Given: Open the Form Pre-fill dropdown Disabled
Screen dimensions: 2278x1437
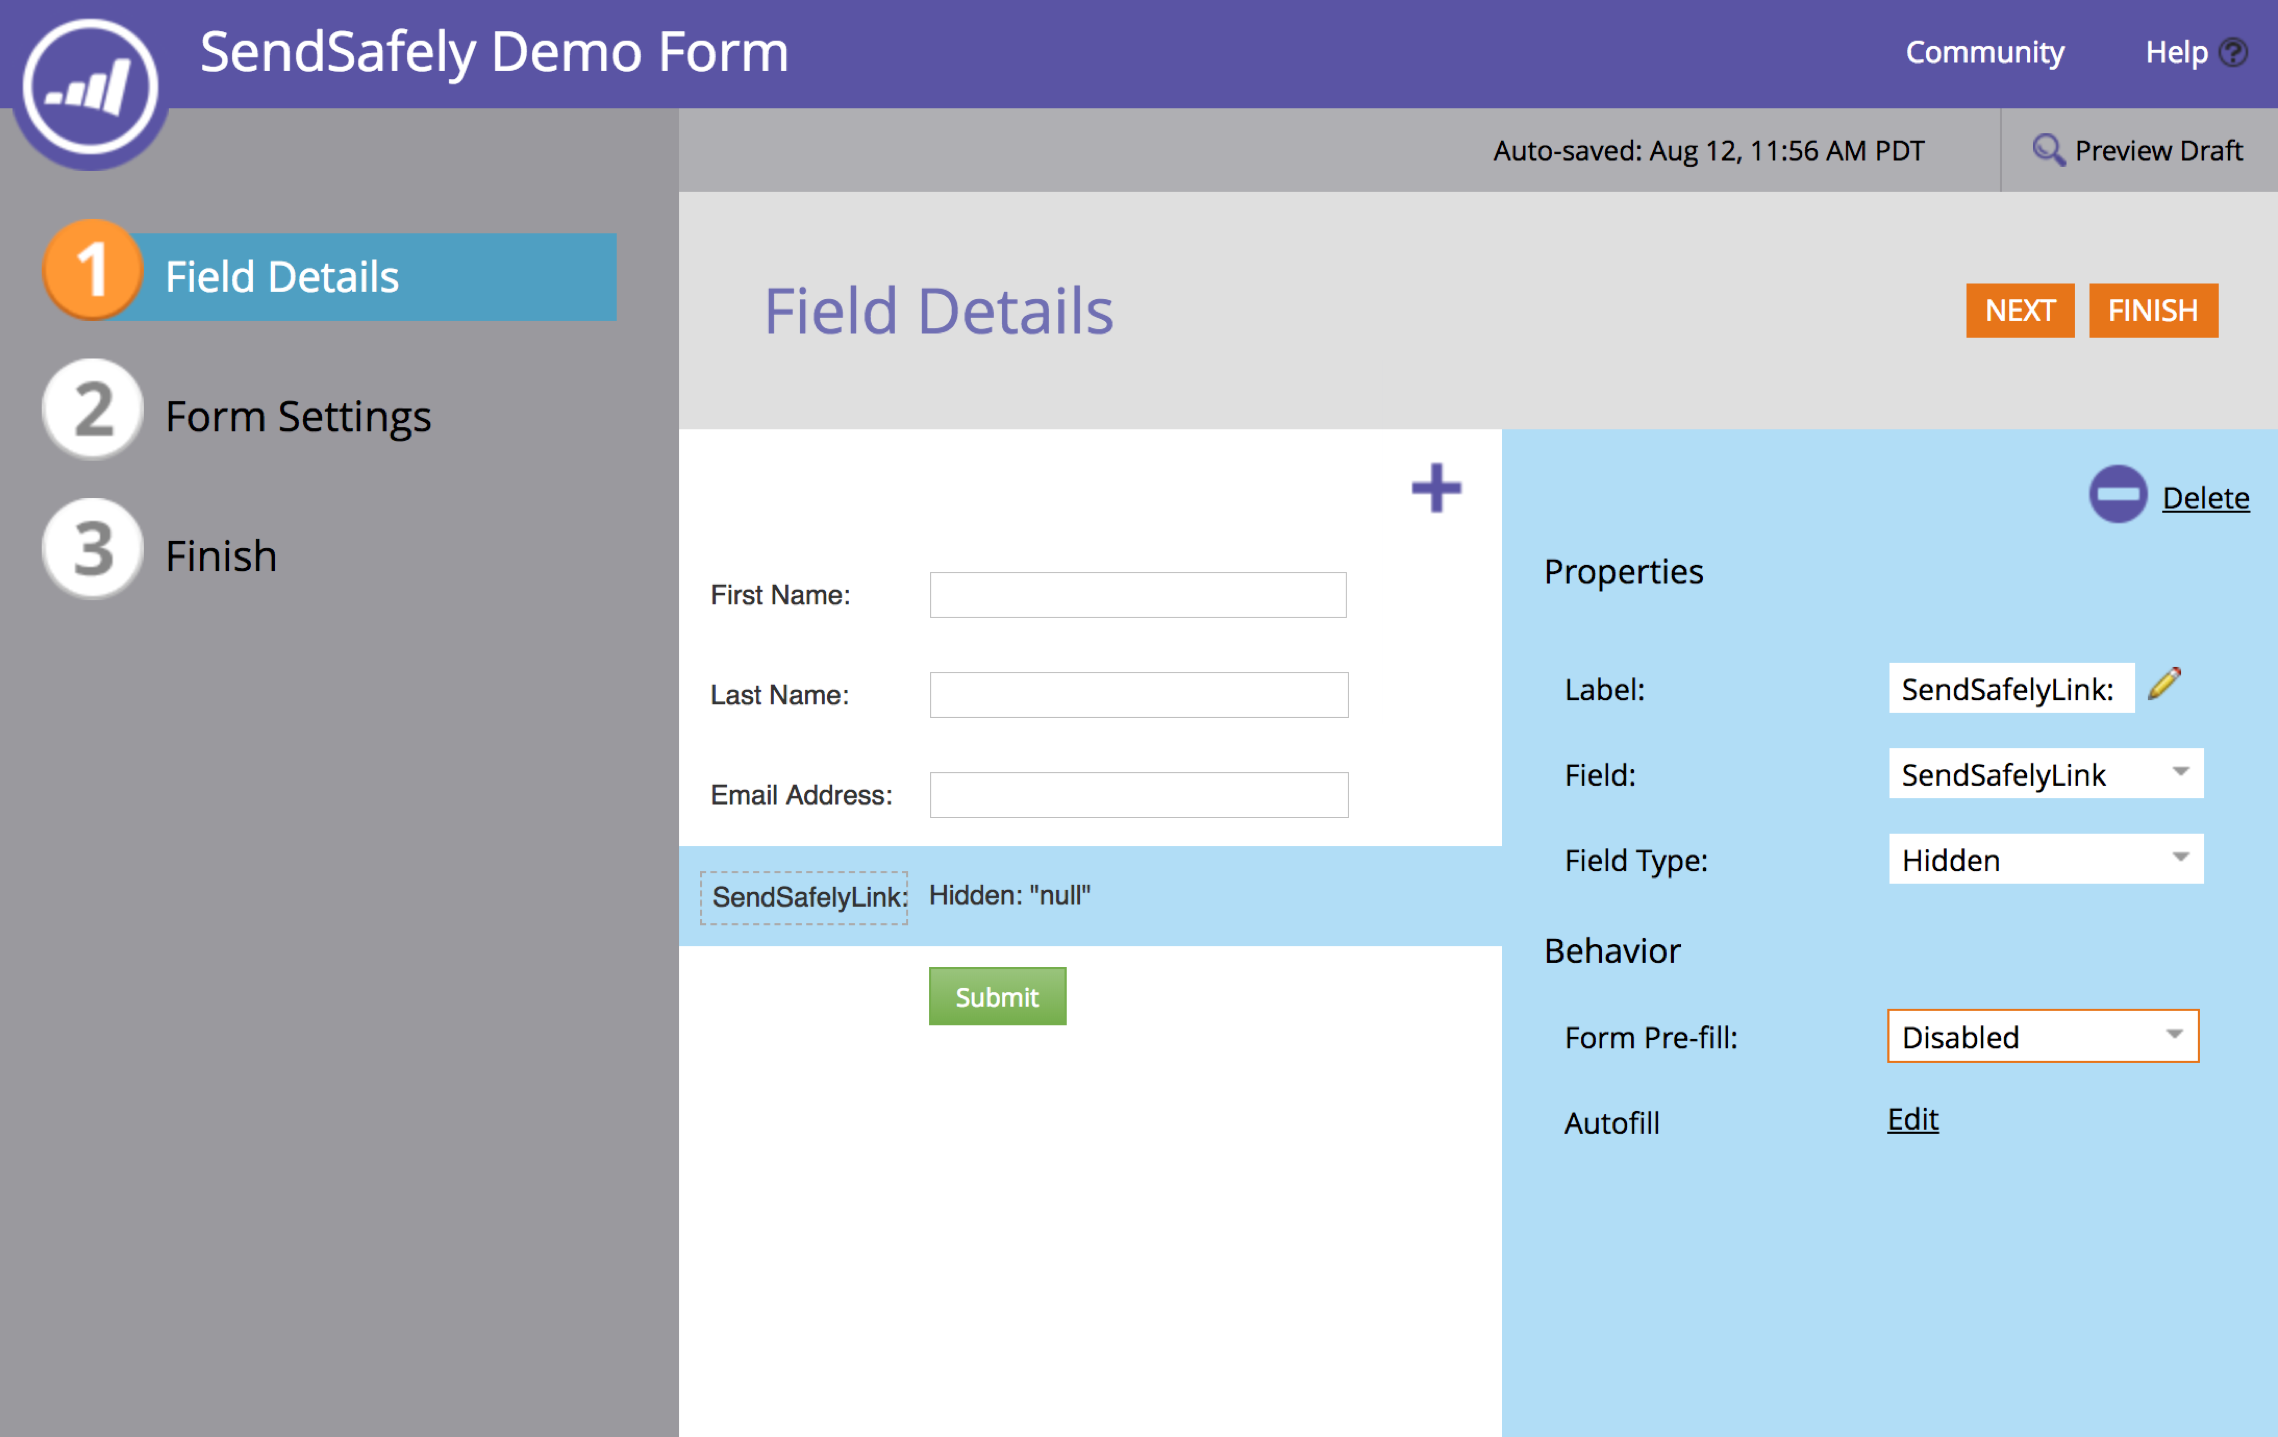Looking at the screenshot, I should pyautogui.click(x=2042, y=1036).
